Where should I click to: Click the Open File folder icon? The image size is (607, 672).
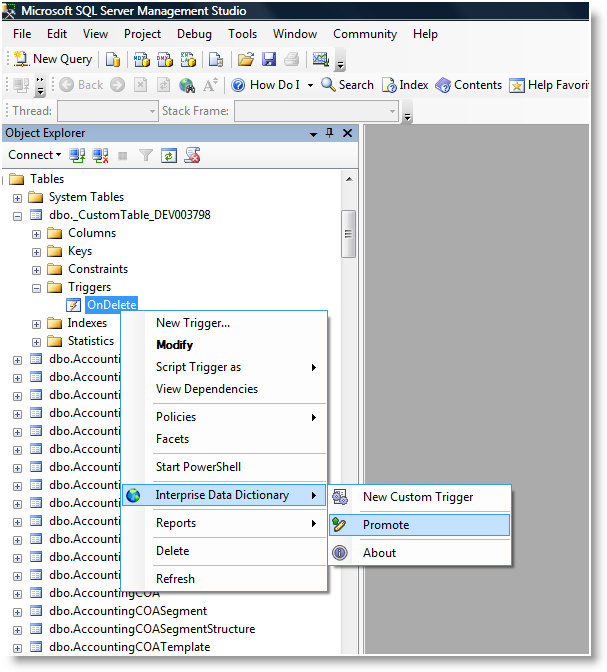246,59
